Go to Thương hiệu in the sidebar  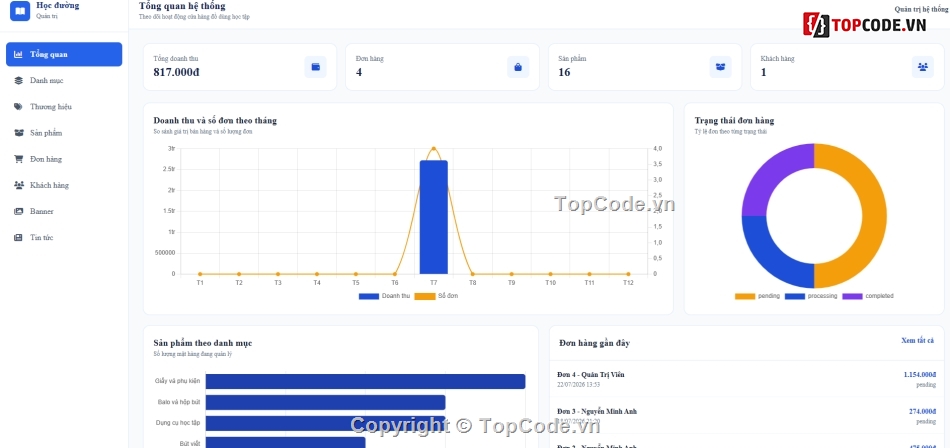64,107
